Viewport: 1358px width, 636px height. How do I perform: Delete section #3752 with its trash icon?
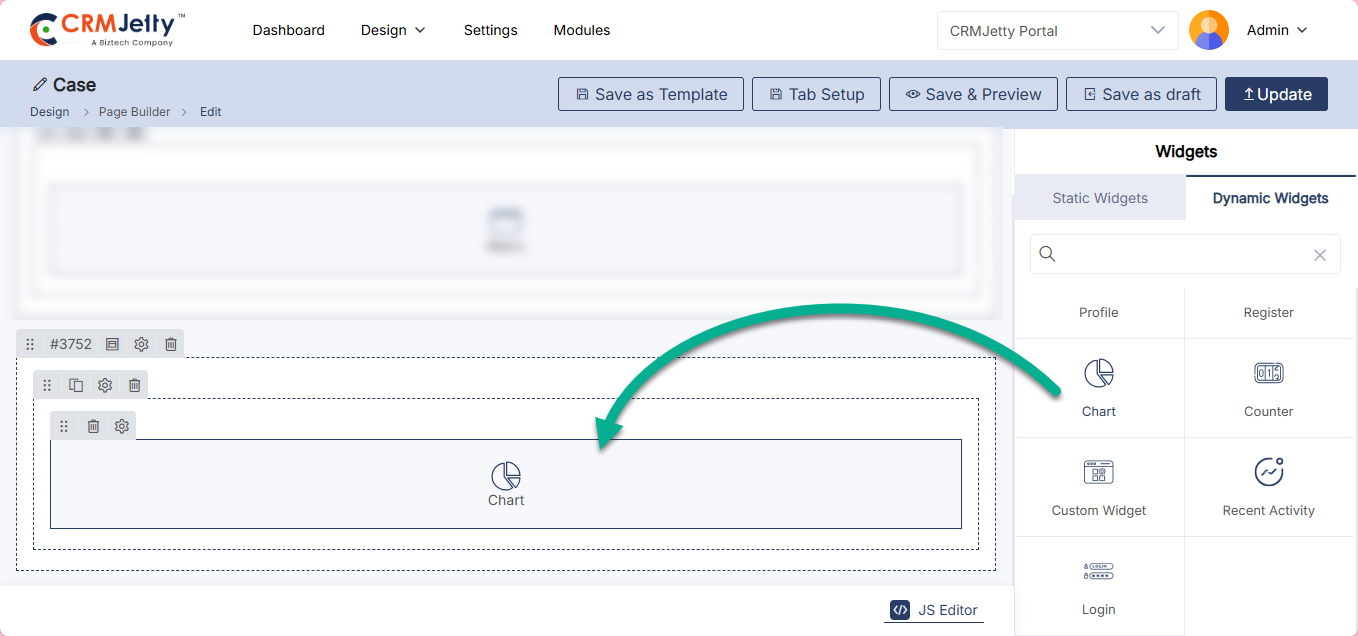(171, 344)
